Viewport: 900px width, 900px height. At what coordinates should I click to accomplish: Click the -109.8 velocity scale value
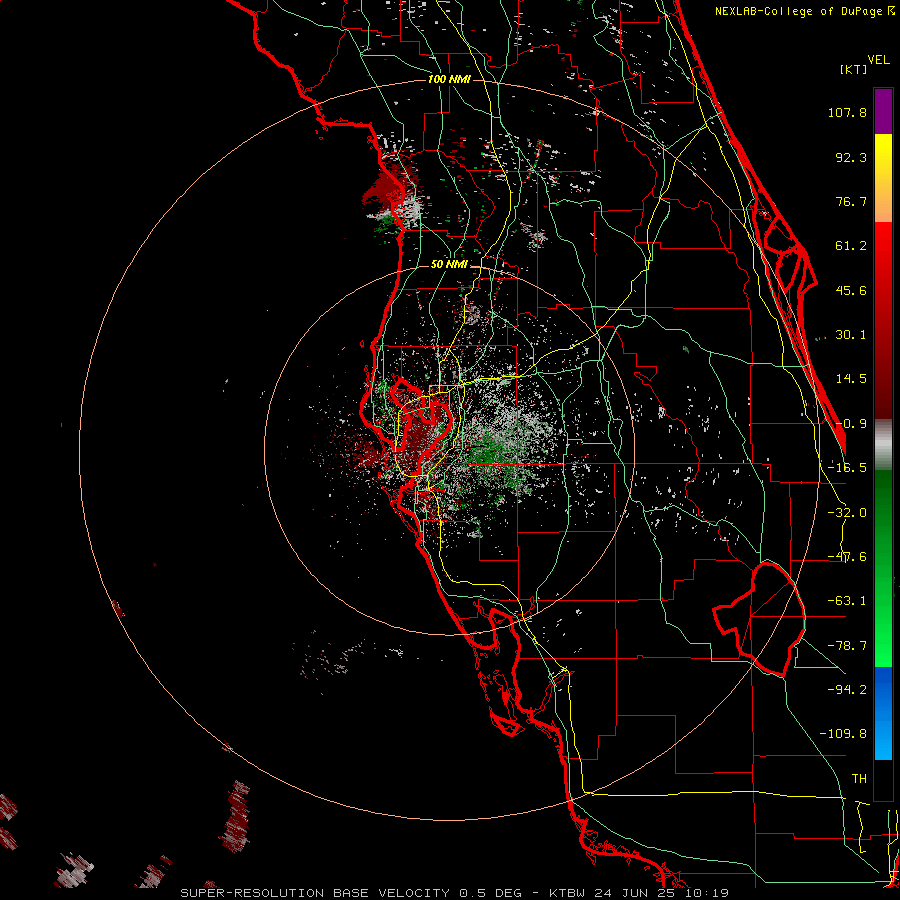(843, 734)
